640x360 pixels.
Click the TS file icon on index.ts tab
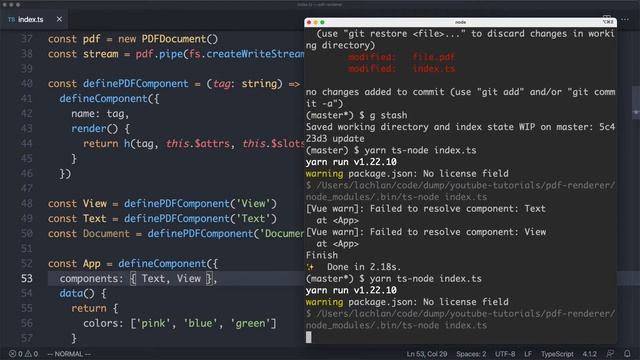click(11, 20)
